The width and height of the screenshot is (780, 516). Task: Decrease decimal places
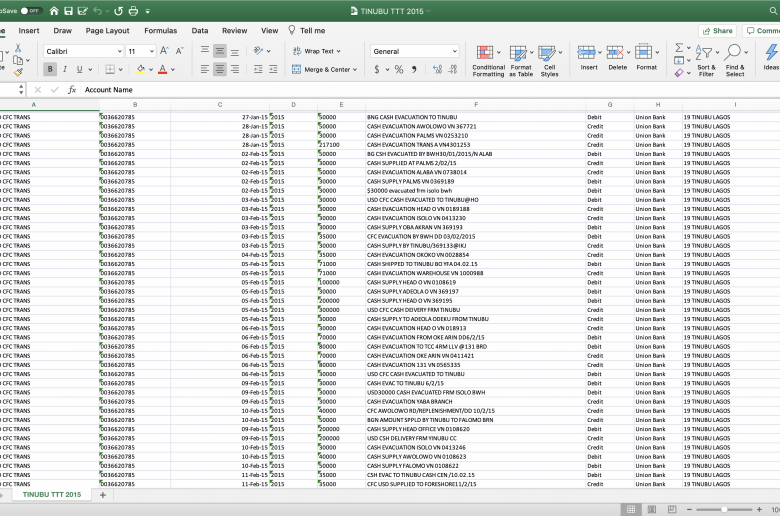pyautogui.click(x=453, y=70)
